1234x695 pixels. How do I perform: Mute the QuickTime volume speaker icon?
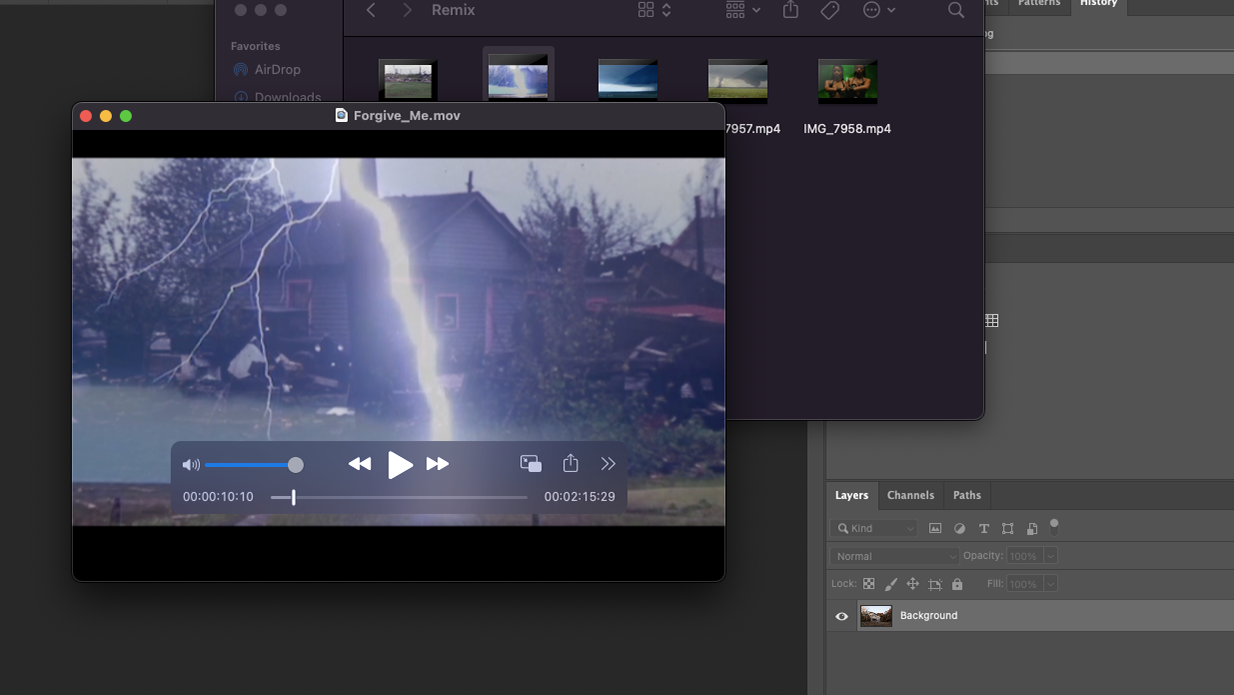point(191,465)
